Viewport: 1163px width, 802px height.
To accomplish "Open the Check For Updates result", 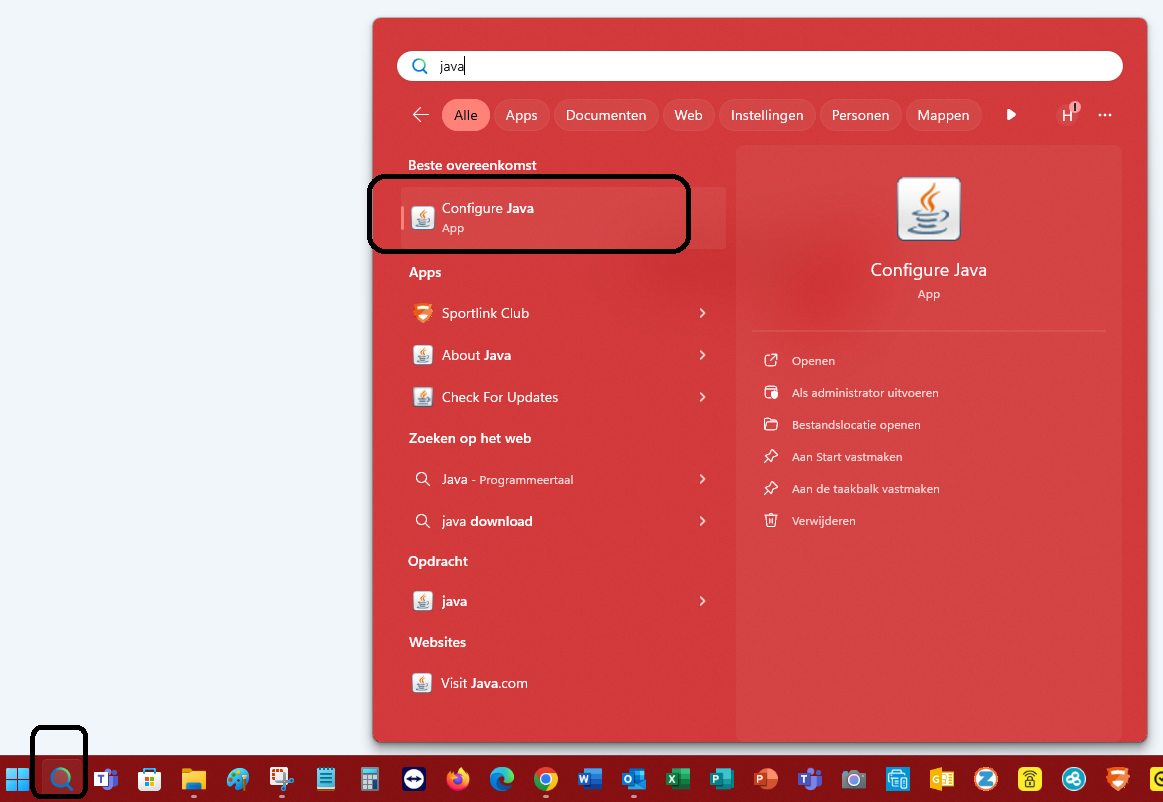I will pos(563,397).
